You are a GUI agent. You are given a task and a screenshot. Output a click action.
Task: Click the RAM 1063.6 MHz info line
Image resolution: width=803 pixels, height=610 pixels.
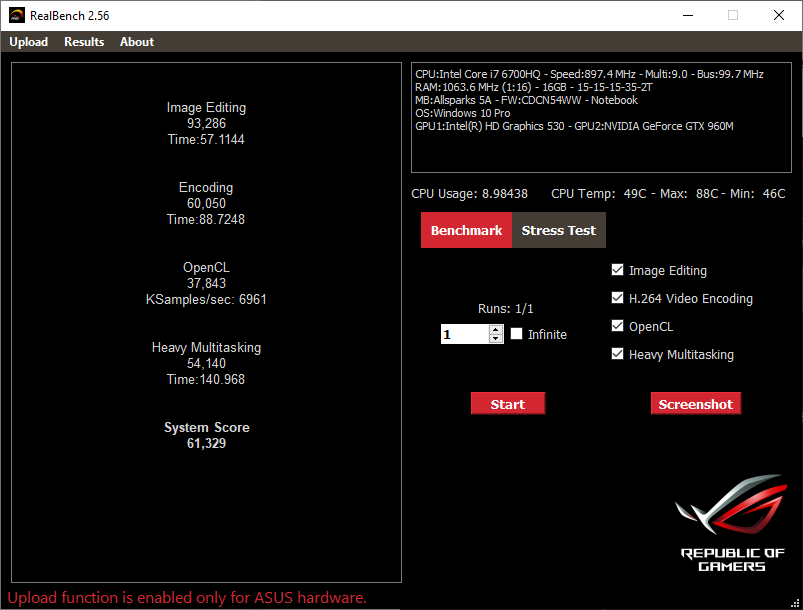534,87
